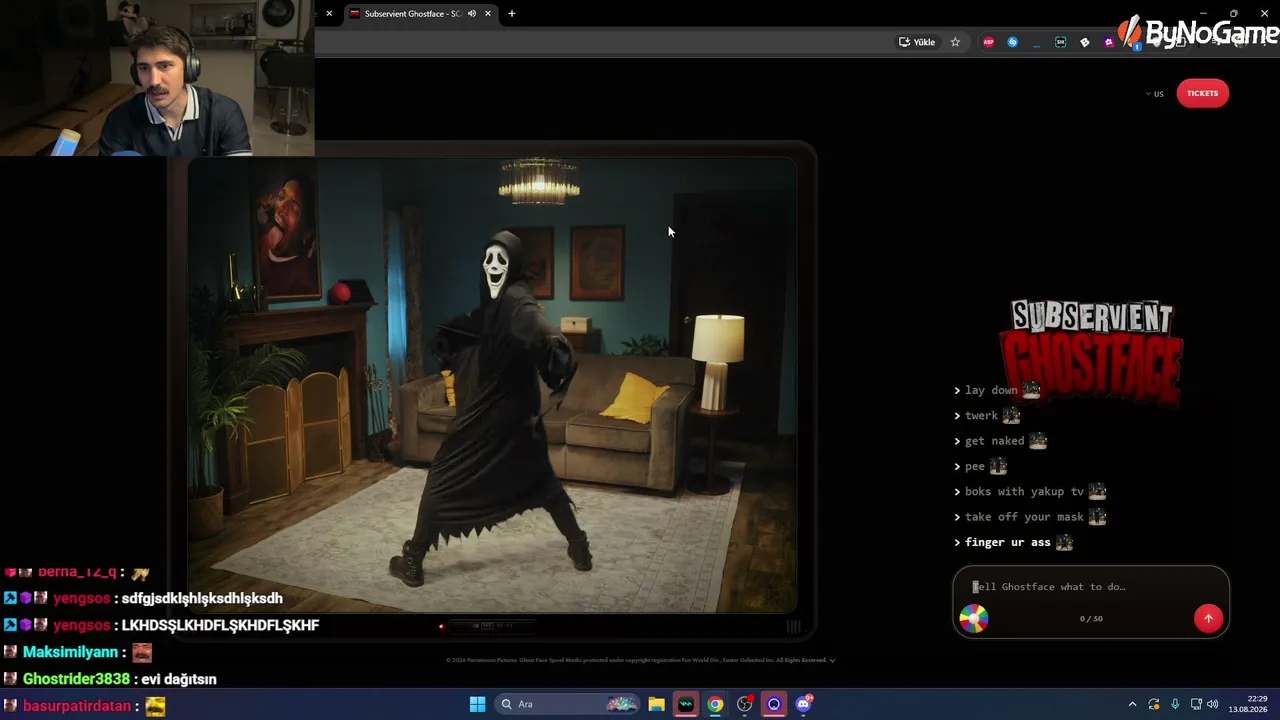Viewport: 1280px width, 720px height.
Task: Mute the Subservient Ghostface tab audio
Action: coord(471,14)
